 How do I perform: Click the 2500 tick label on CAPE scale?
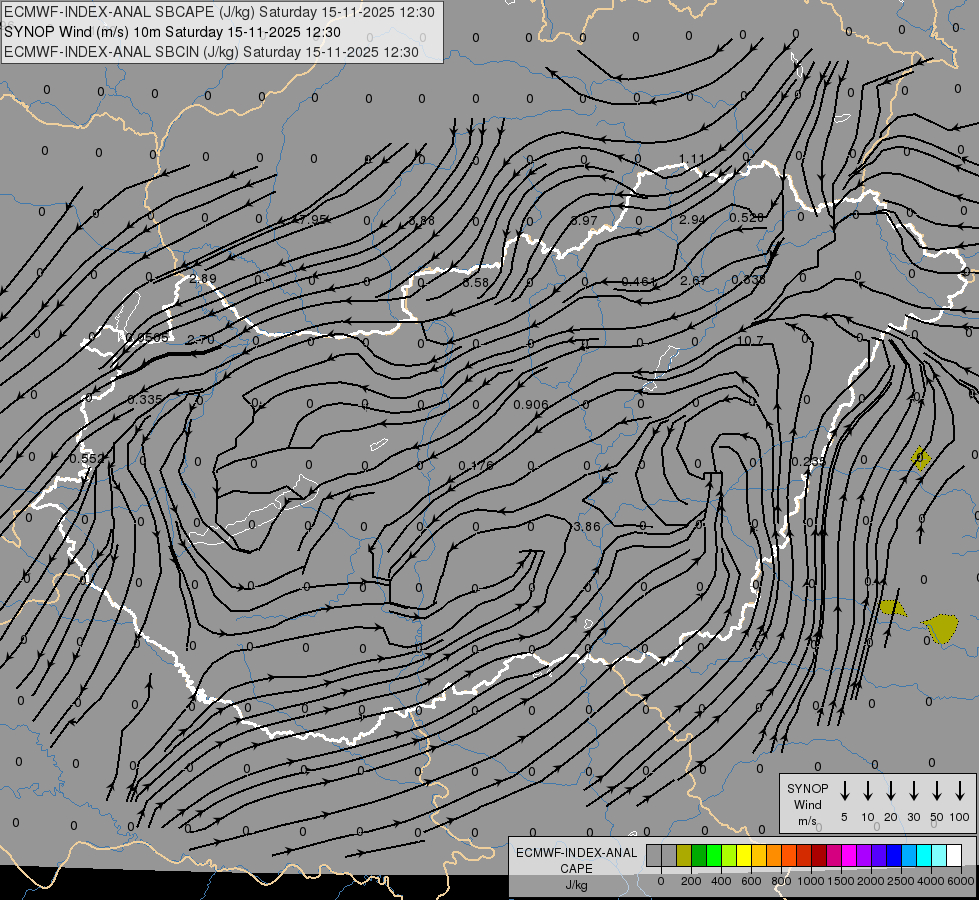click(901, 881)
